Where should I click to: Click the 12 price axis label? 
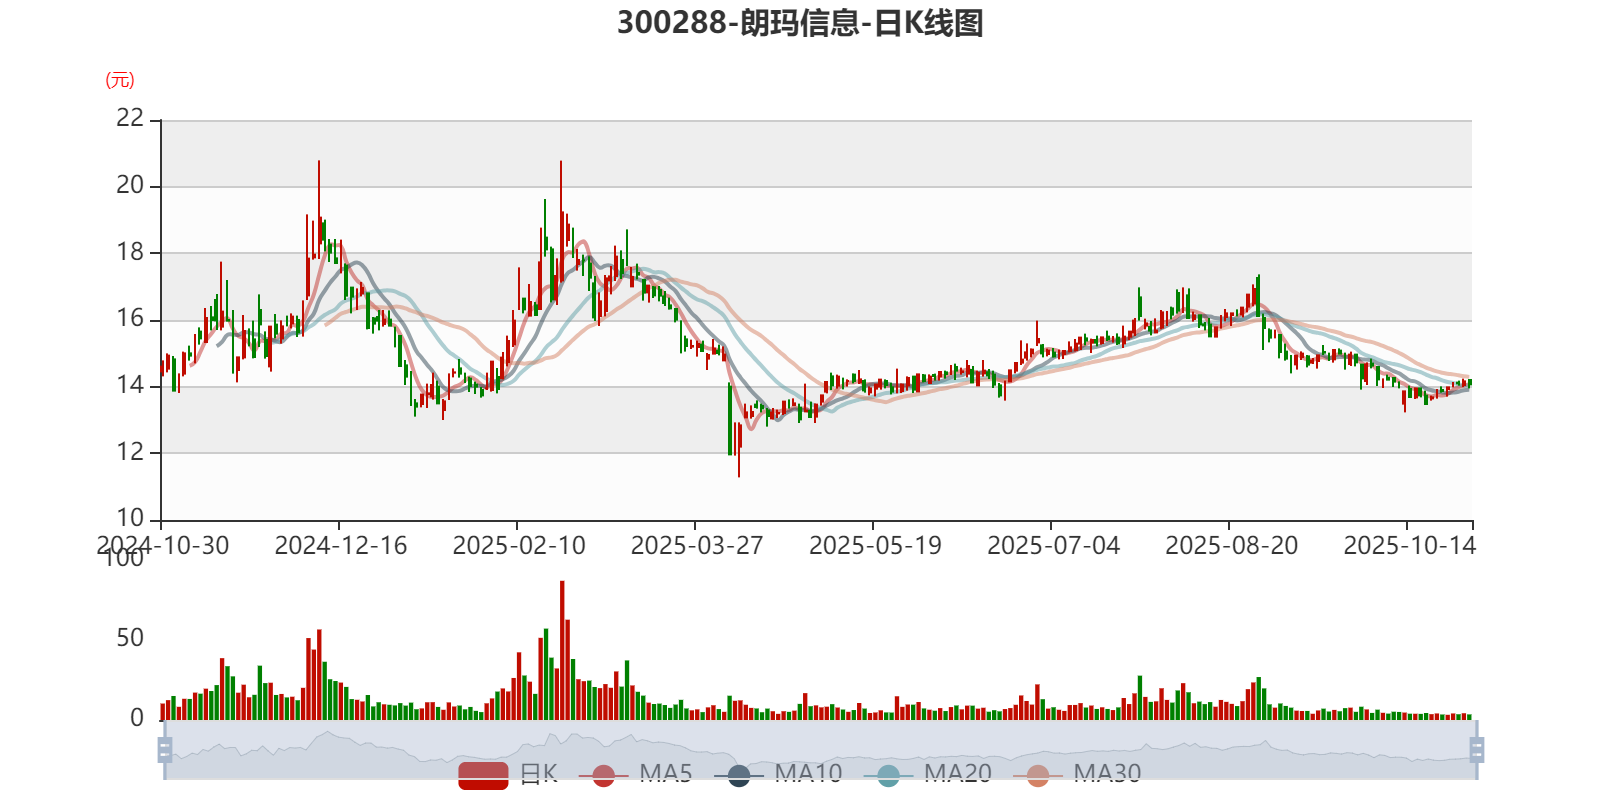point(130,452)
